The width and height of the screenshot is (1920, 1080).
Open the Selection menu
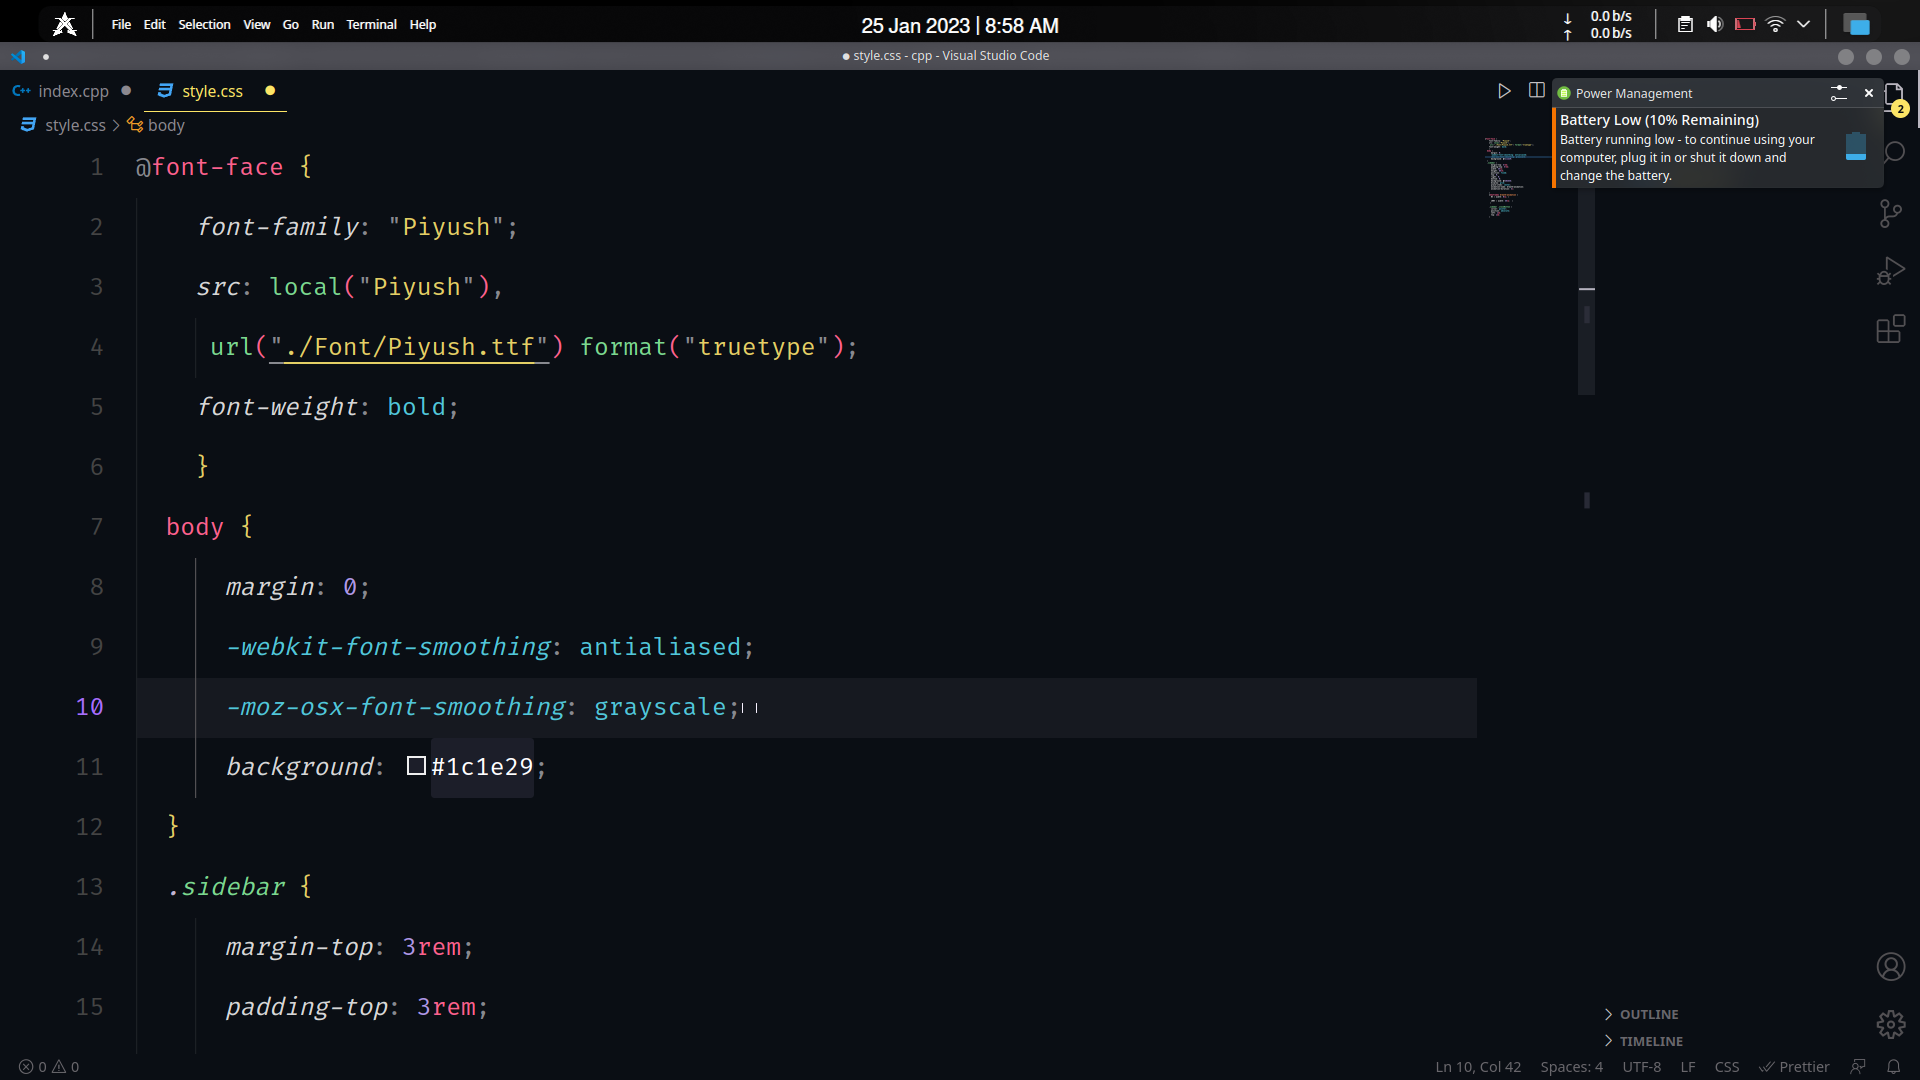pyautogui.click(x=204, y=24)
